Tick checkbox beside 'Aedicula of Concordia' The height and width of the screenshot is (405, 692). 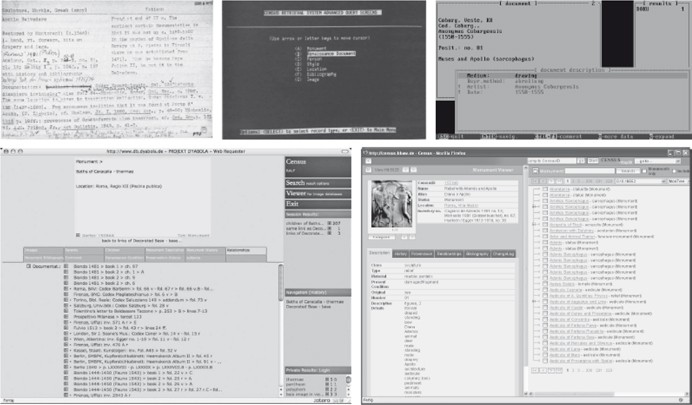coord(545,319)
